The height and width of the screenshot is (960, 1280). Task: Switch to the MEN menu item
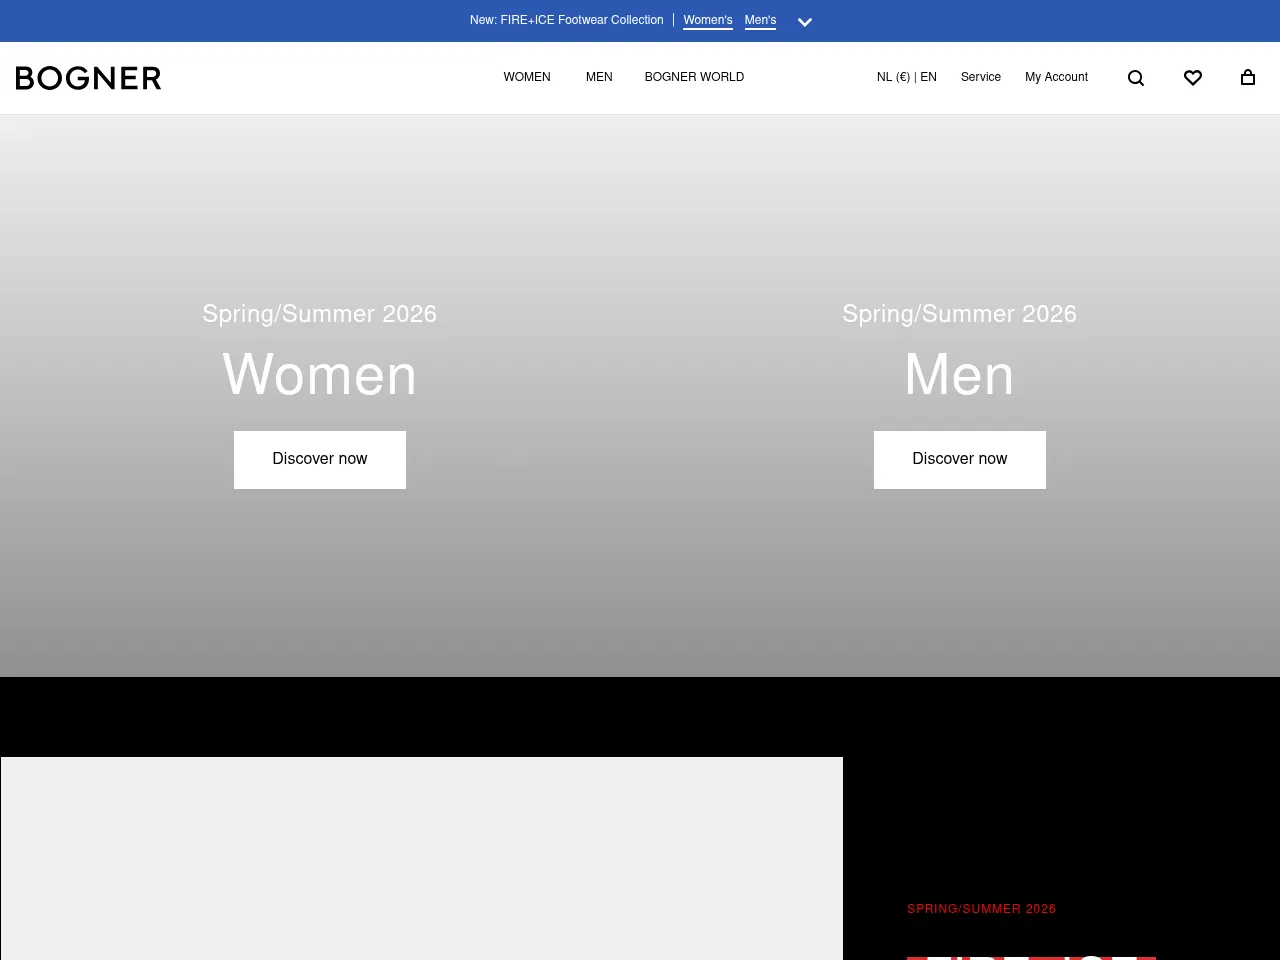(599, 77)
